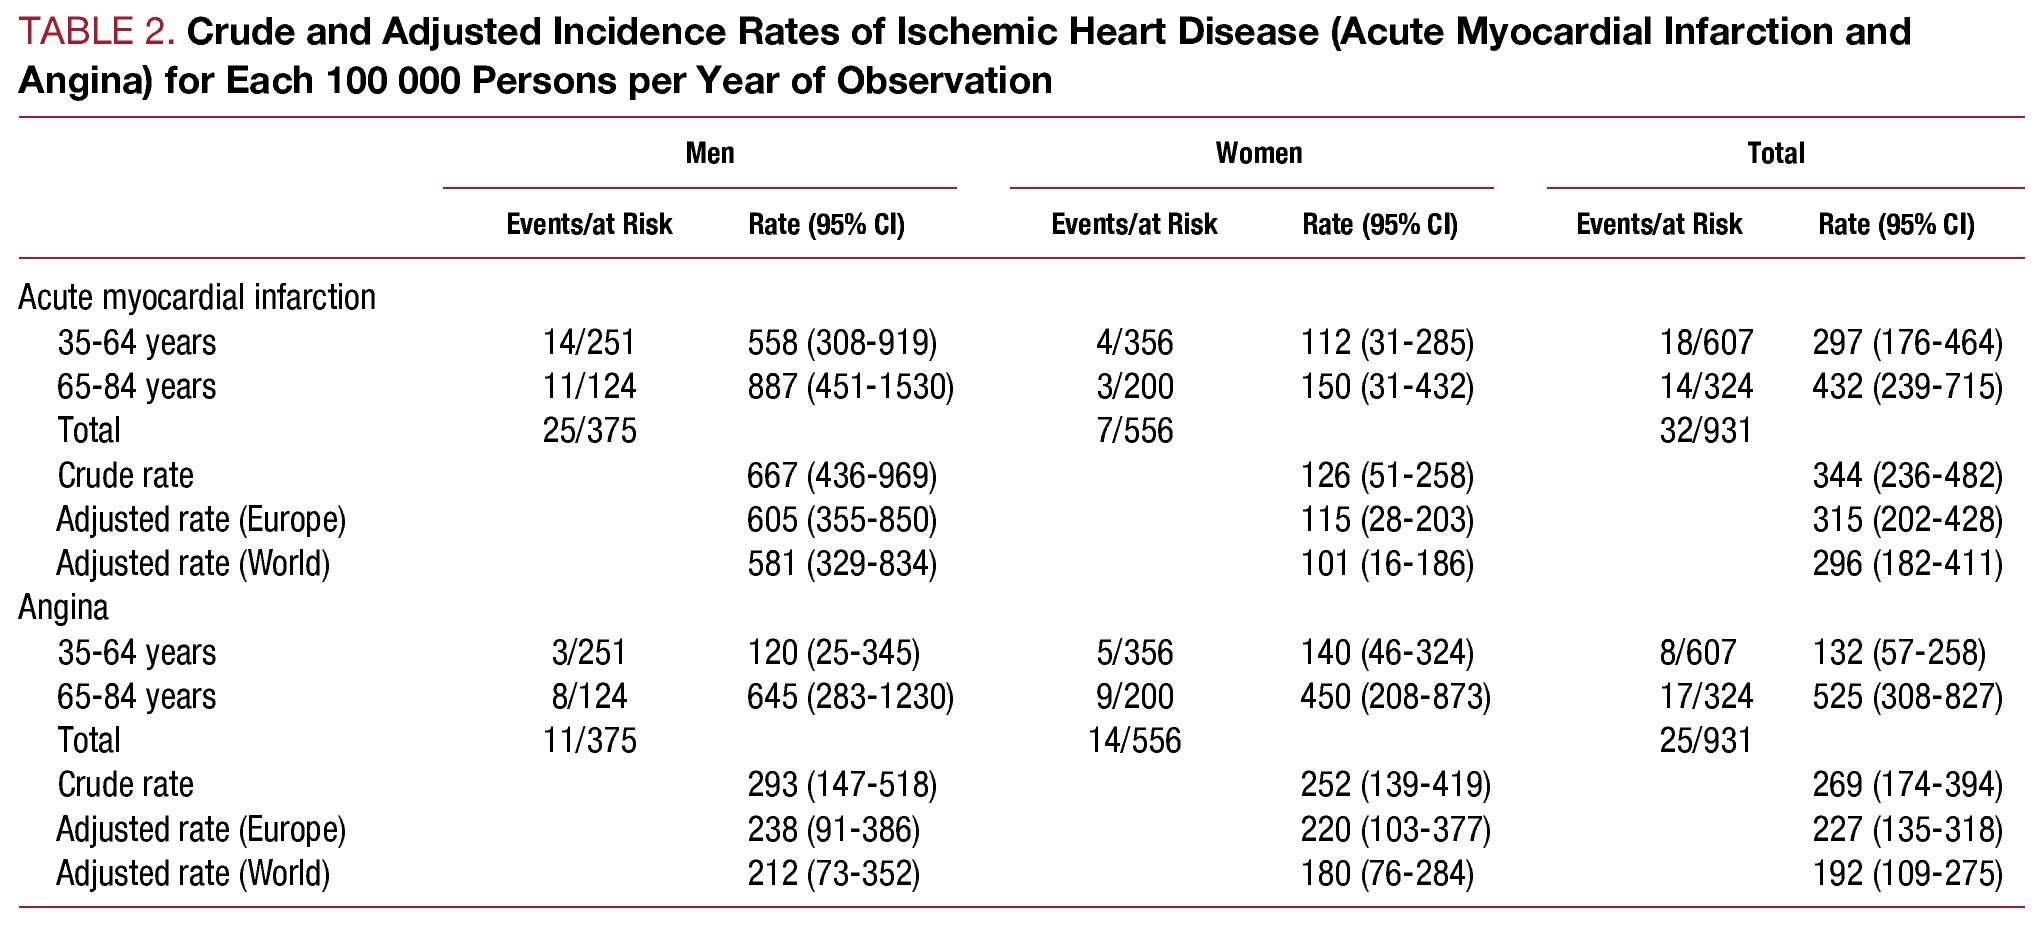Screen dimensions: 2041x929
Task: Select the cell showing 14/251
Action: [x=589, y=343]
